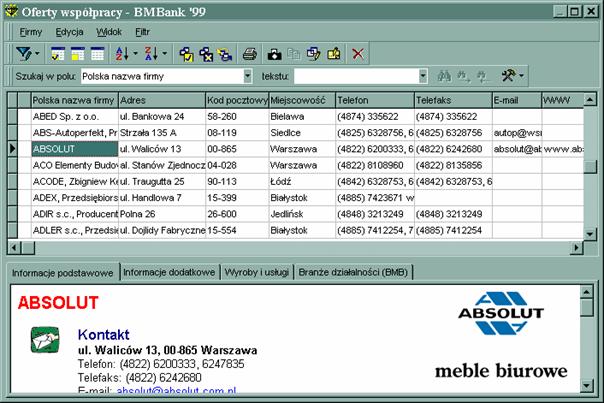
Task: Switch to Wyroby i usługi tab
Action: 257,272
